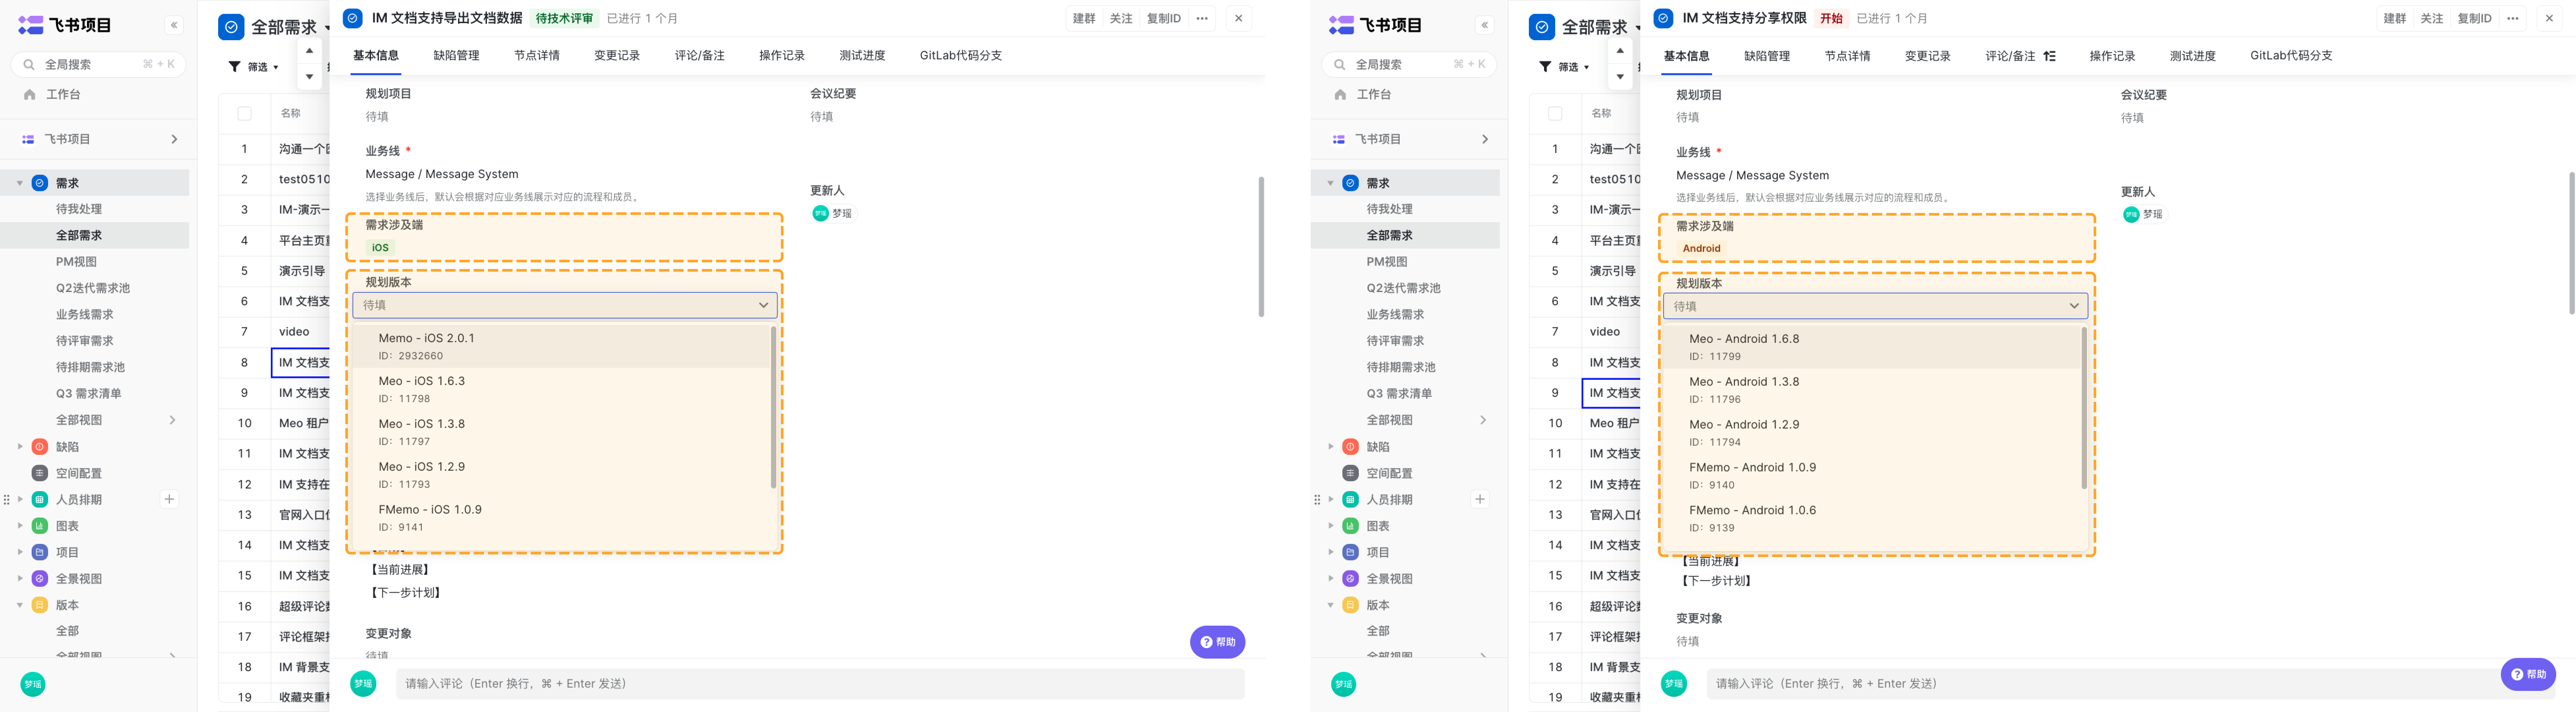Focus the comment input in the iOS window

820,684
